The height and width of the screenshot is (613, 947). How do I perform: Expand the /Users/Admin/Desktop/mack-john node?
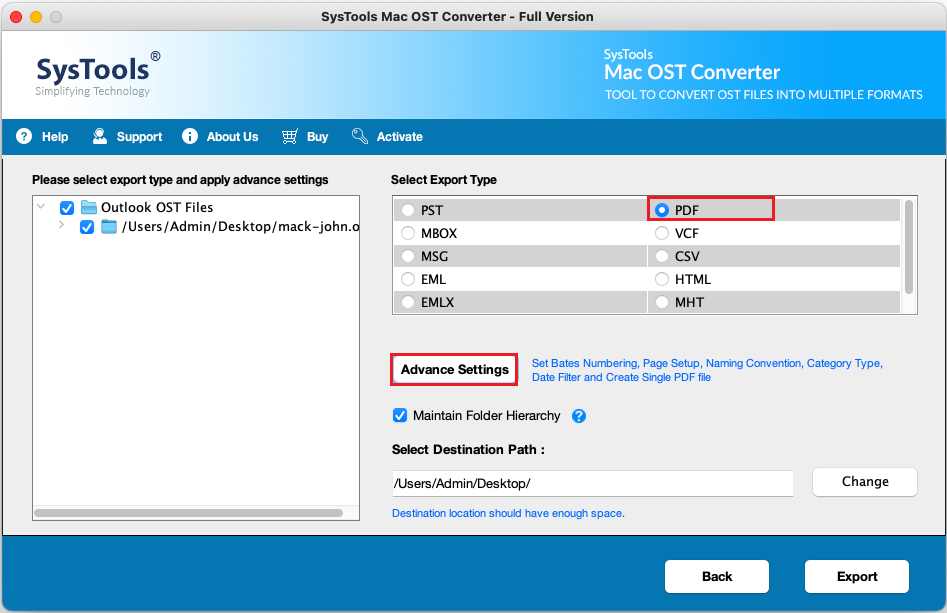61,225
